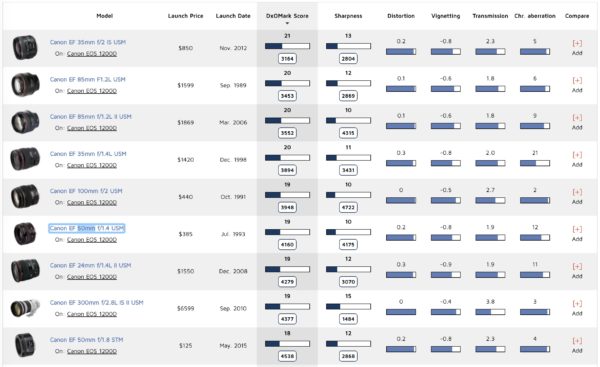This screenshot has width=600, height=367.
Task: Click DxOMark score bar for 85mm F1.2L
Action: click(287, 83)
